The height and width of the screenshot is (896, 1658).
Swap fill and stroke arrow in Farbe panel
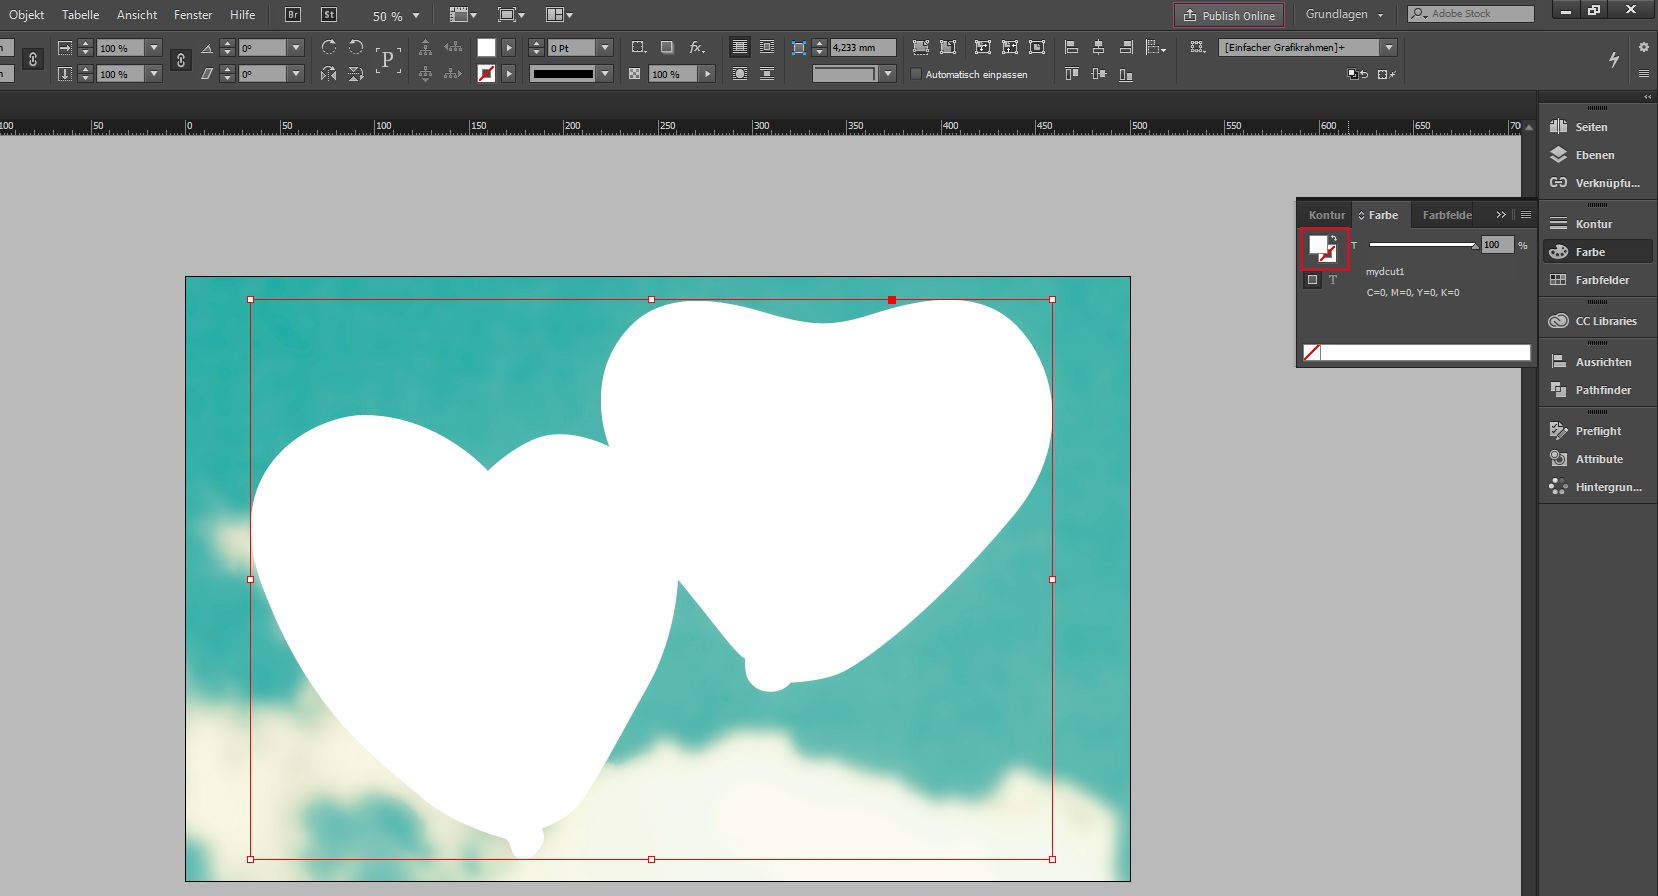pyautogui.click(x=1334, y=238)
